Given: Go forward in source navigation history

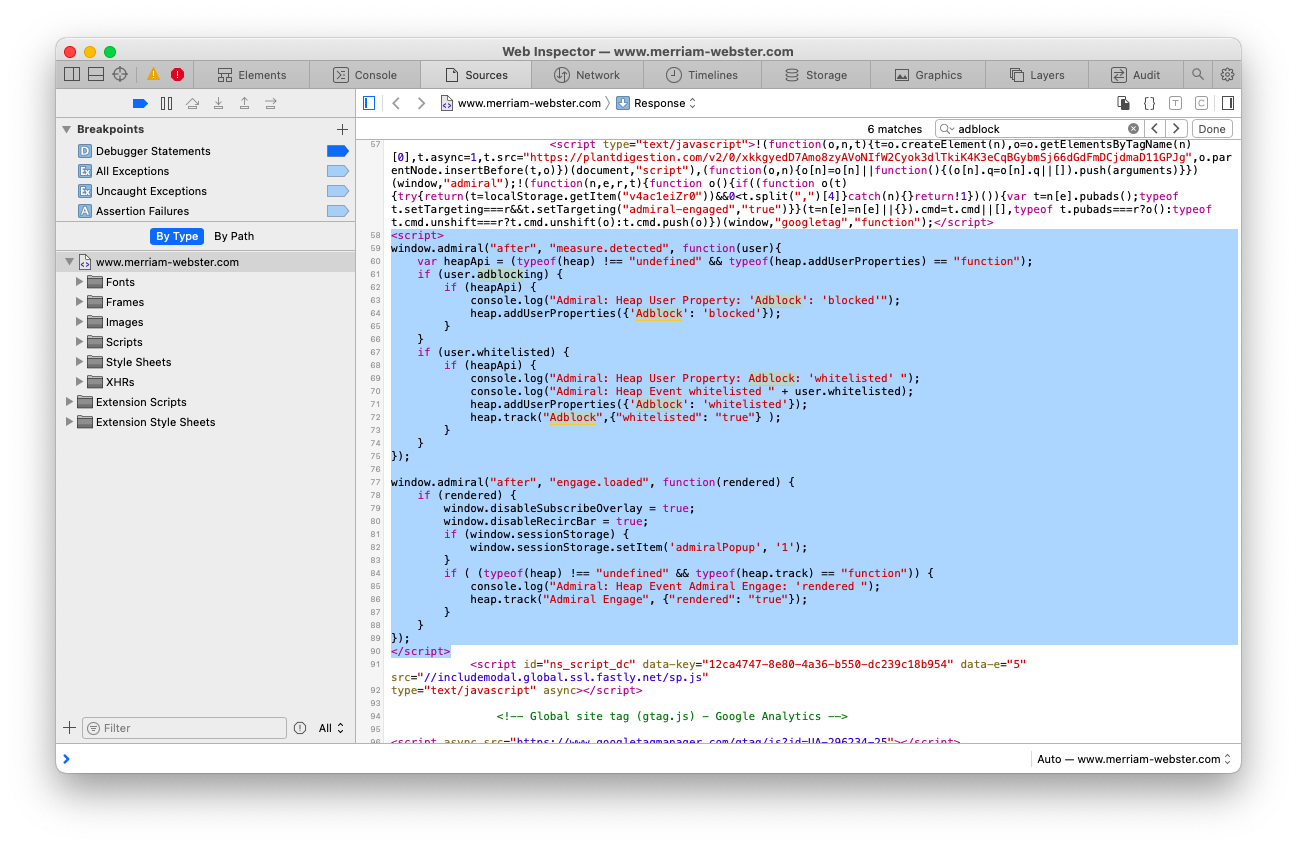Looking at the screenshot, I should 421,103.
